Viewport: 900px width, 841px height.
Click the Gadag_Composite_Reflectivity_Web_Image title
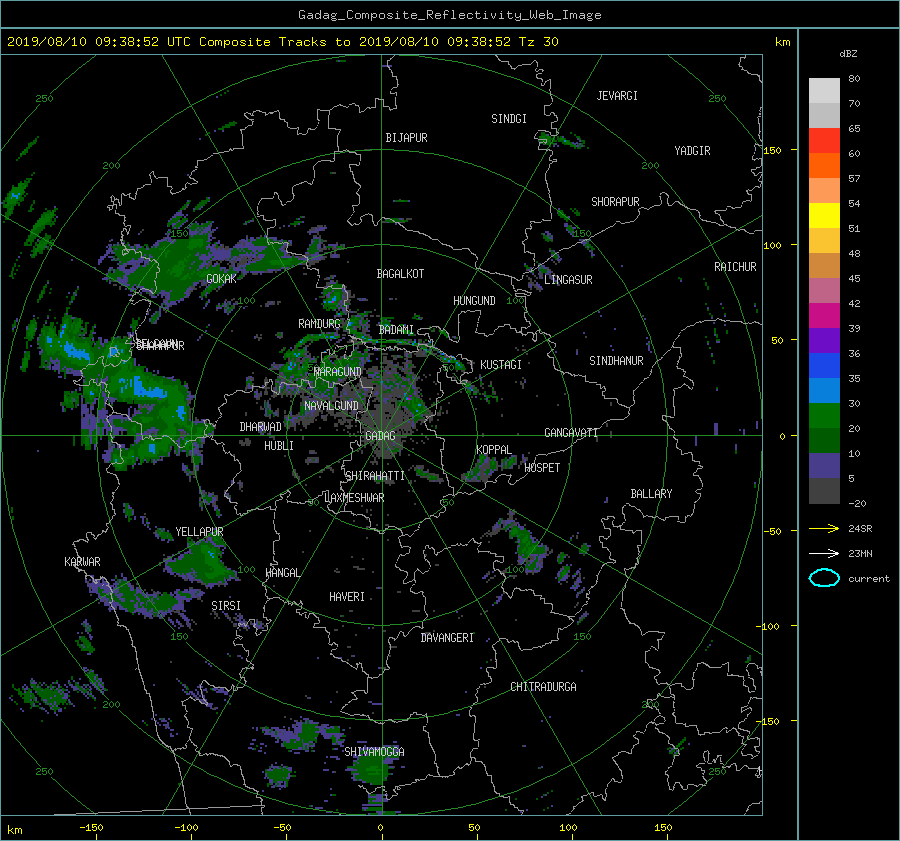click(x=449, y=15)
